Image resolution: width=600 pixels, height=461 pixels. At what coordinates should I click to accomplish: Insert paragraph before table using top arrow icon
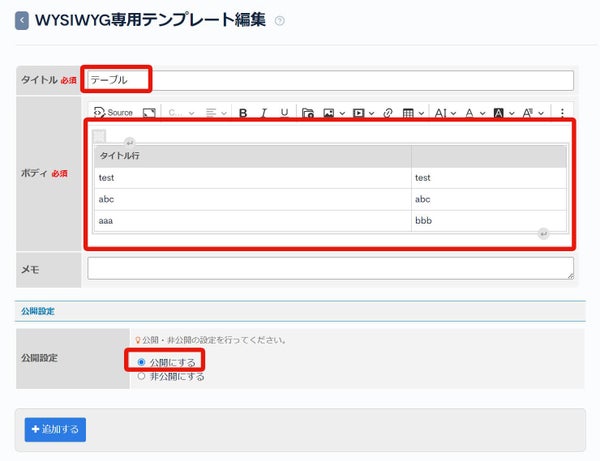pyautogui.click(x=130, y=143)
